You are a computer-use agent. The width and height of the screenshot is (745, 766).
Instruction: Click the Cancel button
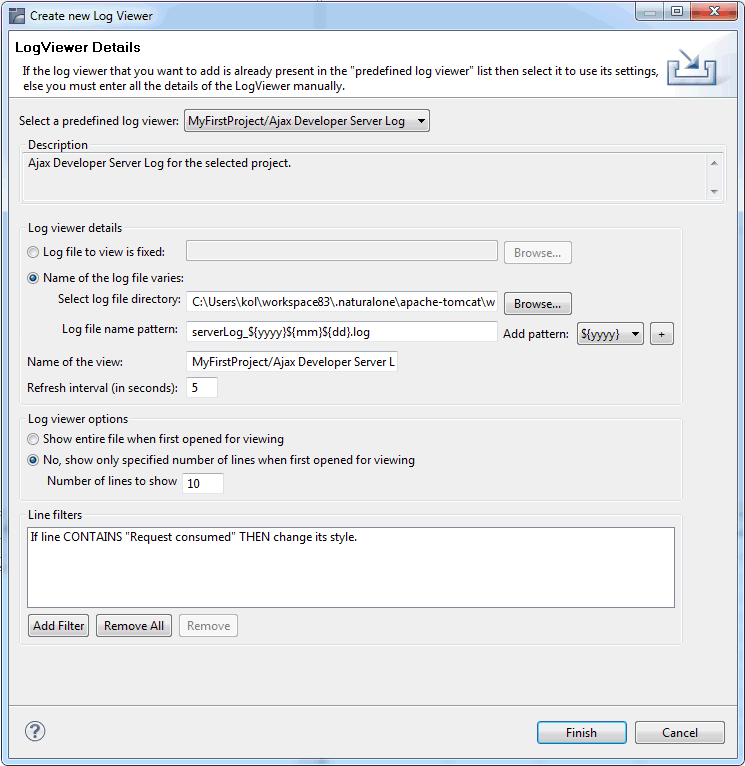click(x=680, y=733)
